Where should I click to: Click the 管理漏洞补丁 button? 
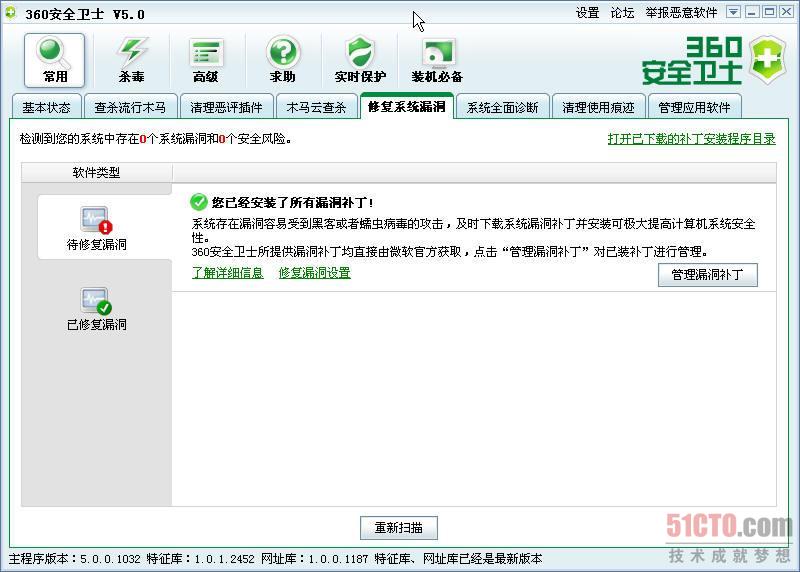pos(708,275)
